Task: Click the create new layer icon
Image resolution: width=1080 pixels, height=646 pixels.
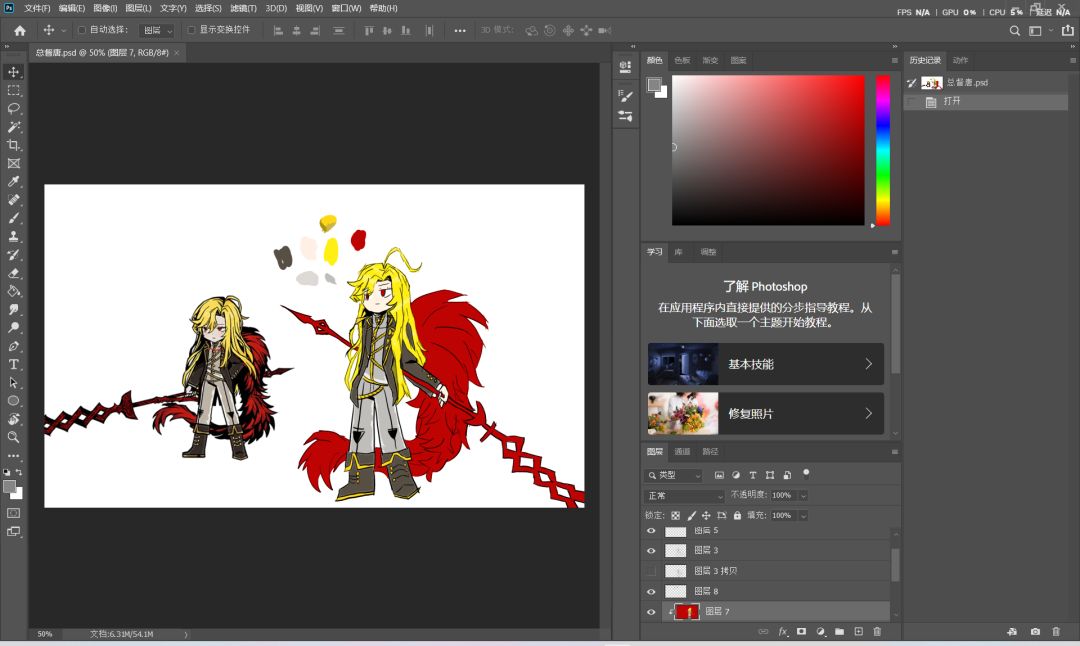Action: click(858, 632)
